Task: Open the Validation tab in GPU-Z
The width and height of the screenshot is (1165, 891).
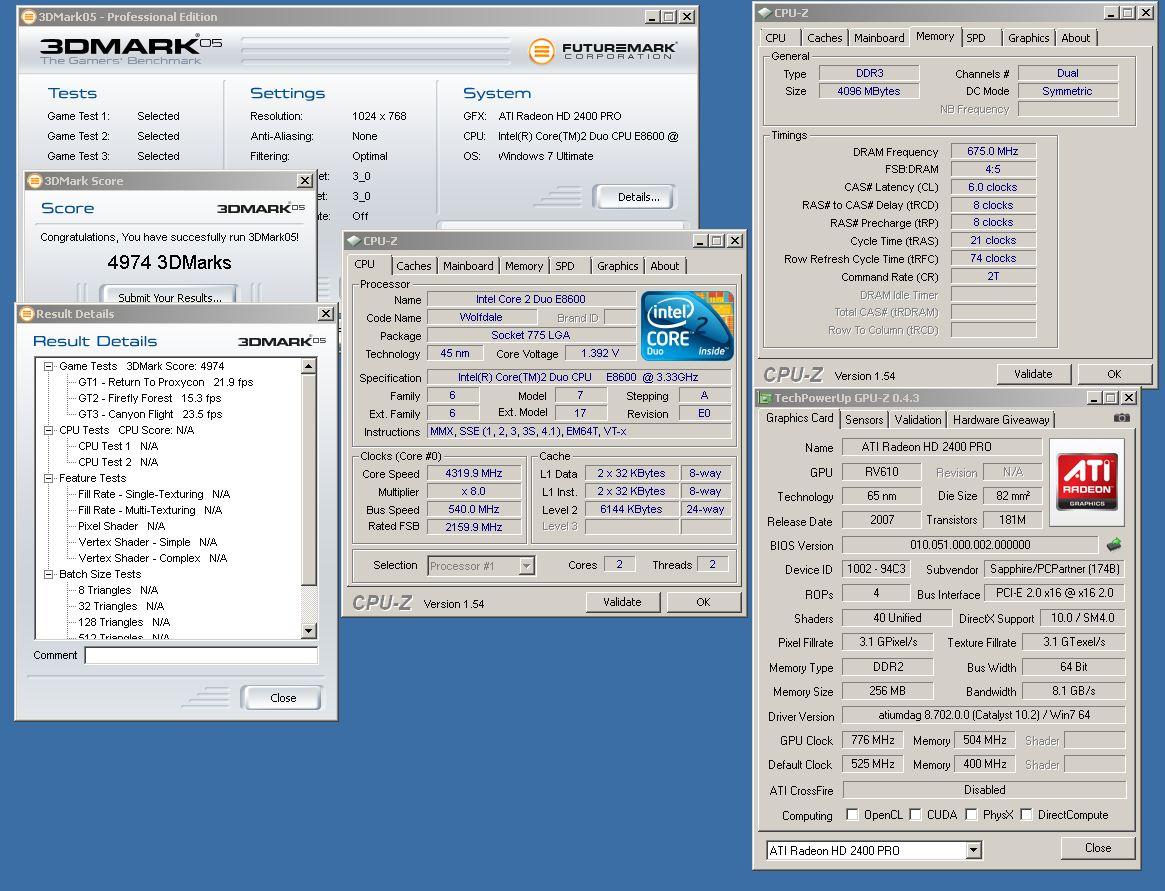Action: 918,420
